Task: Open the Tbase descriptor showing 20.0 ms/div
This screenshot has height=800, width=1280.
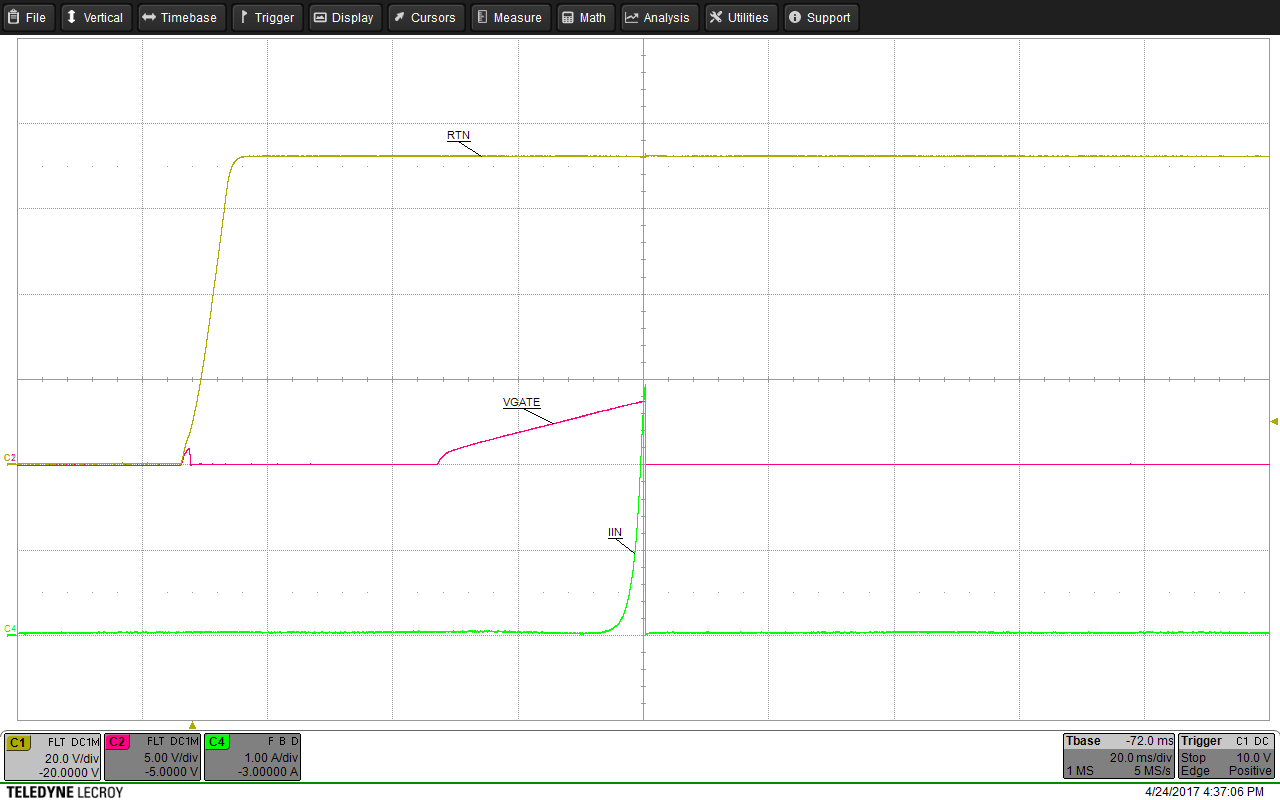Action: point(1117,757)
